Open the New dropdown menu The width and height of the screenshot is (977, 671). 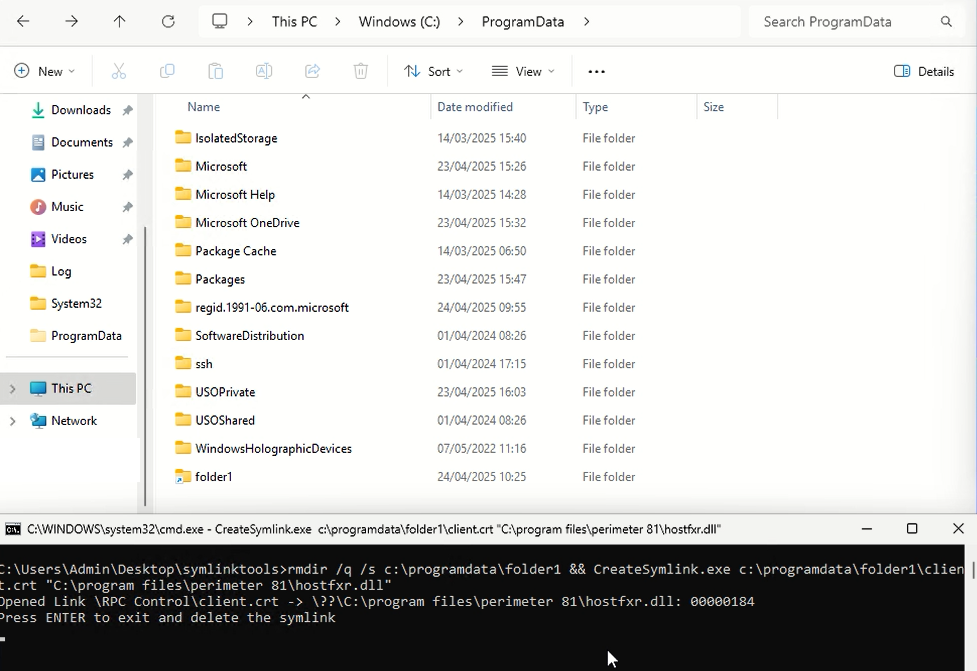click(45, 71)
